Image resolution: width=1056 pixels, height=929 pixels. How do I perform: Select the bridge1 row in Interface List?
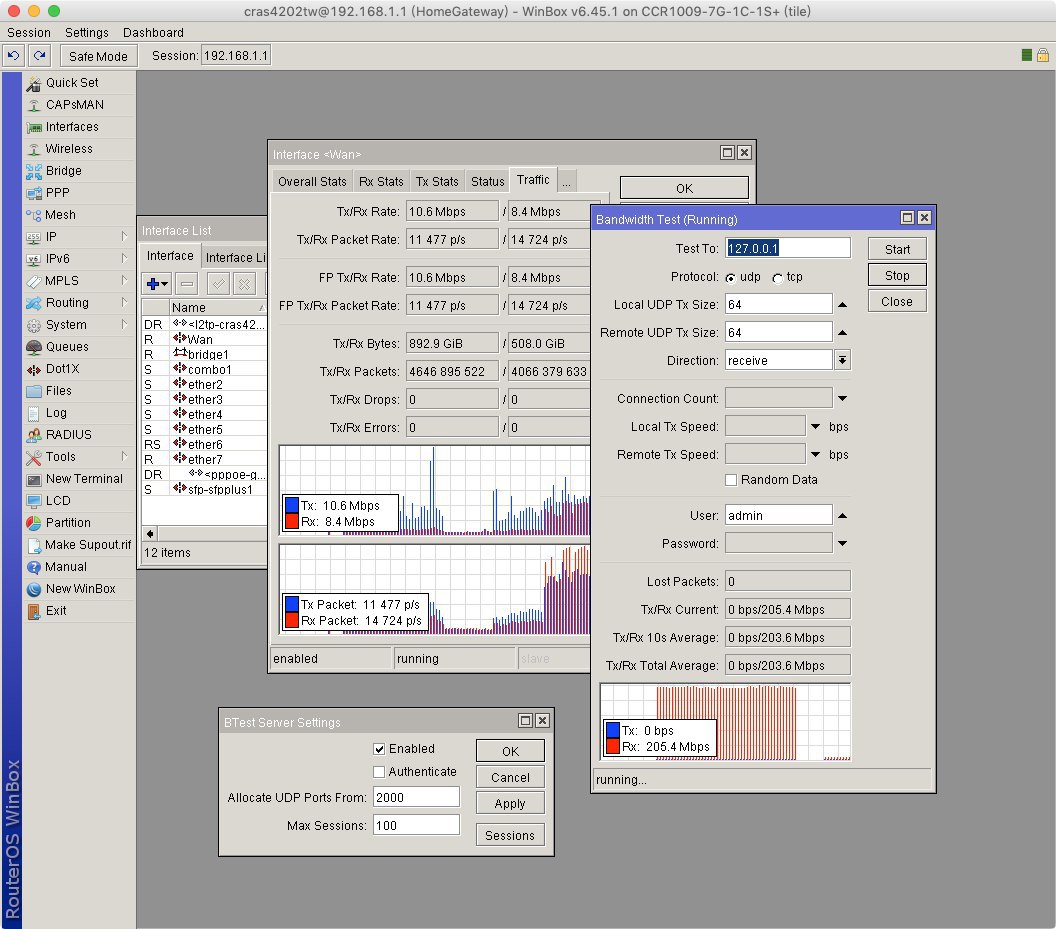205,354
